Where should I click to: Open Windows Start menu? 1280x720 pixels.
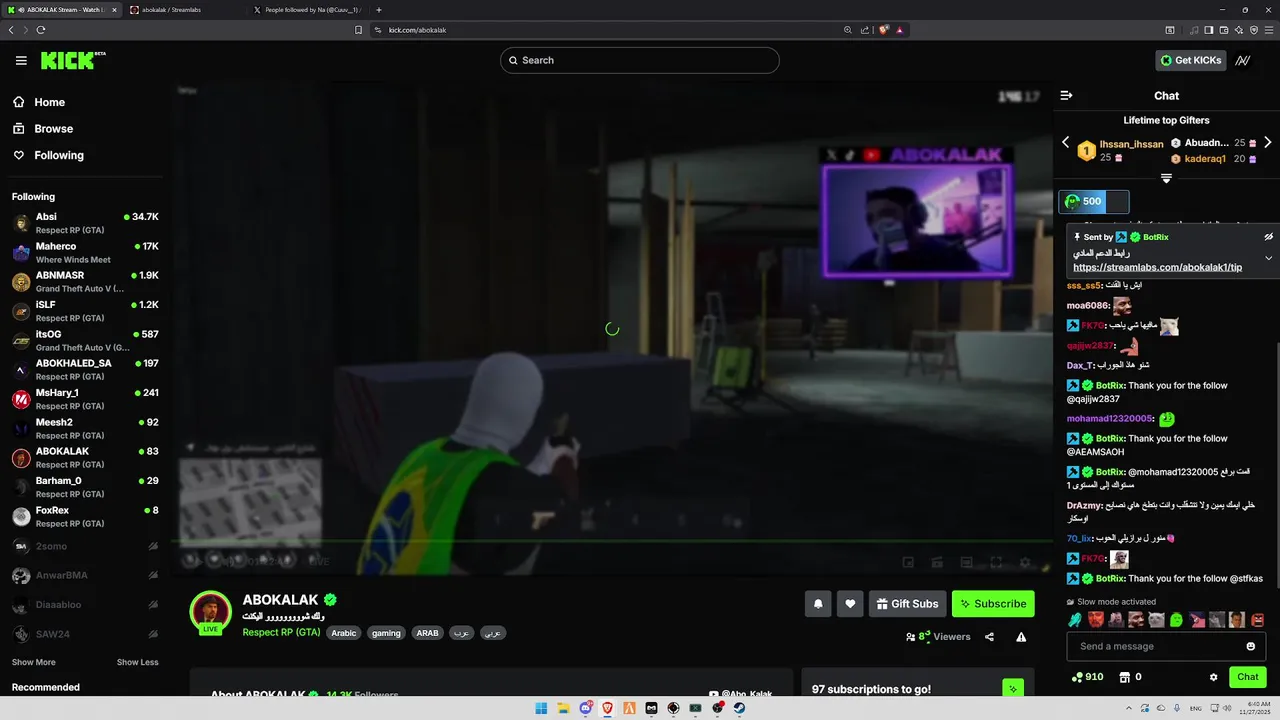click(541, 708)
